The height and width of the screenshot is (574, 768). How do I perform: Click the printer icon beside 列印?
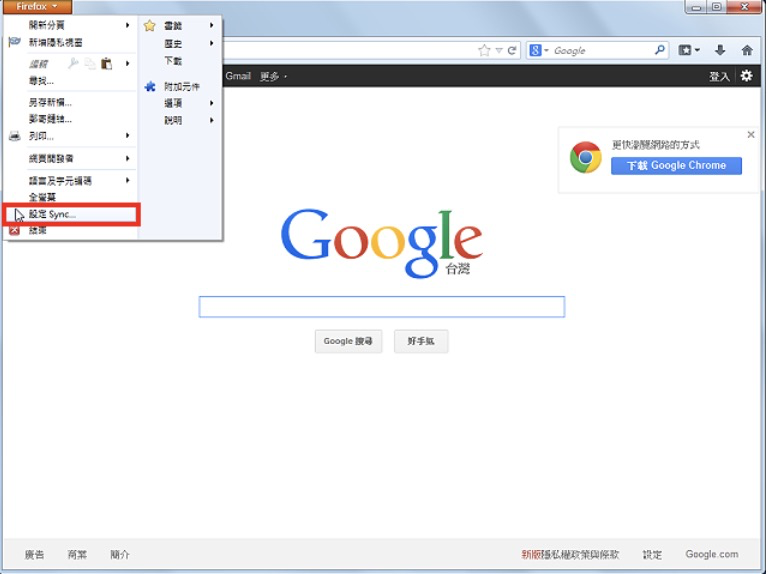[x=15, y=136]
